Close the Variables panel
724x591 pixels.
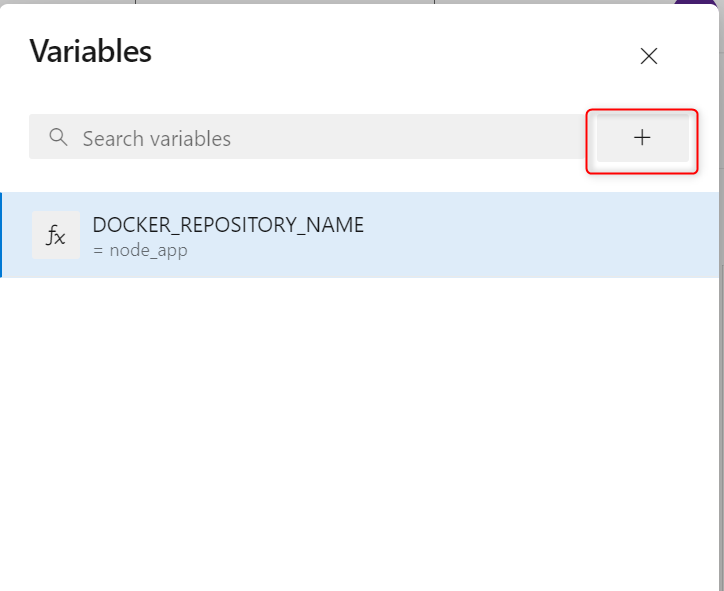coord(649,56)
